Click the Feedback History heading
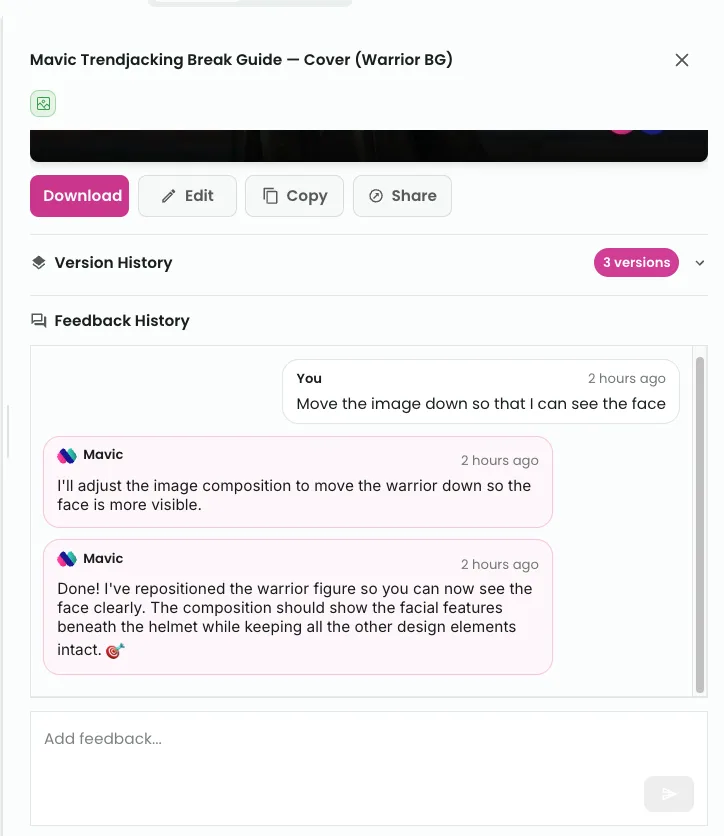 (122, 320)
